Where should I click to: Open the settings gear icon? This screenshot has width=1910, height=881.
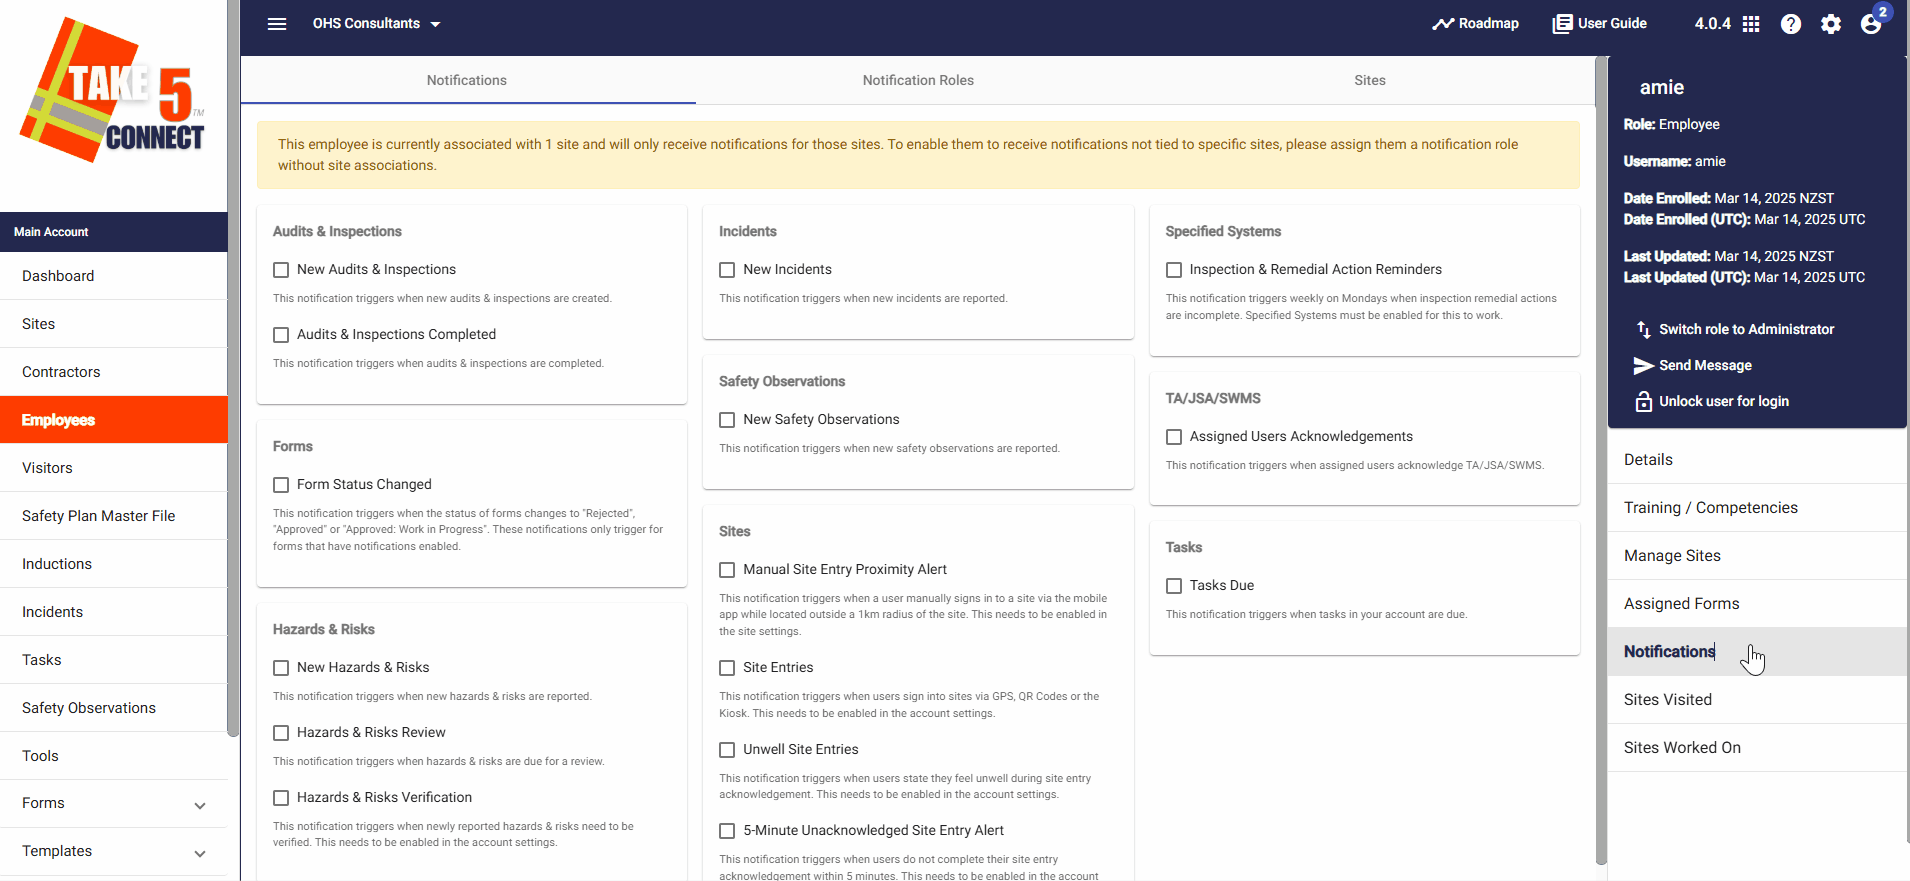point(1831,24)
